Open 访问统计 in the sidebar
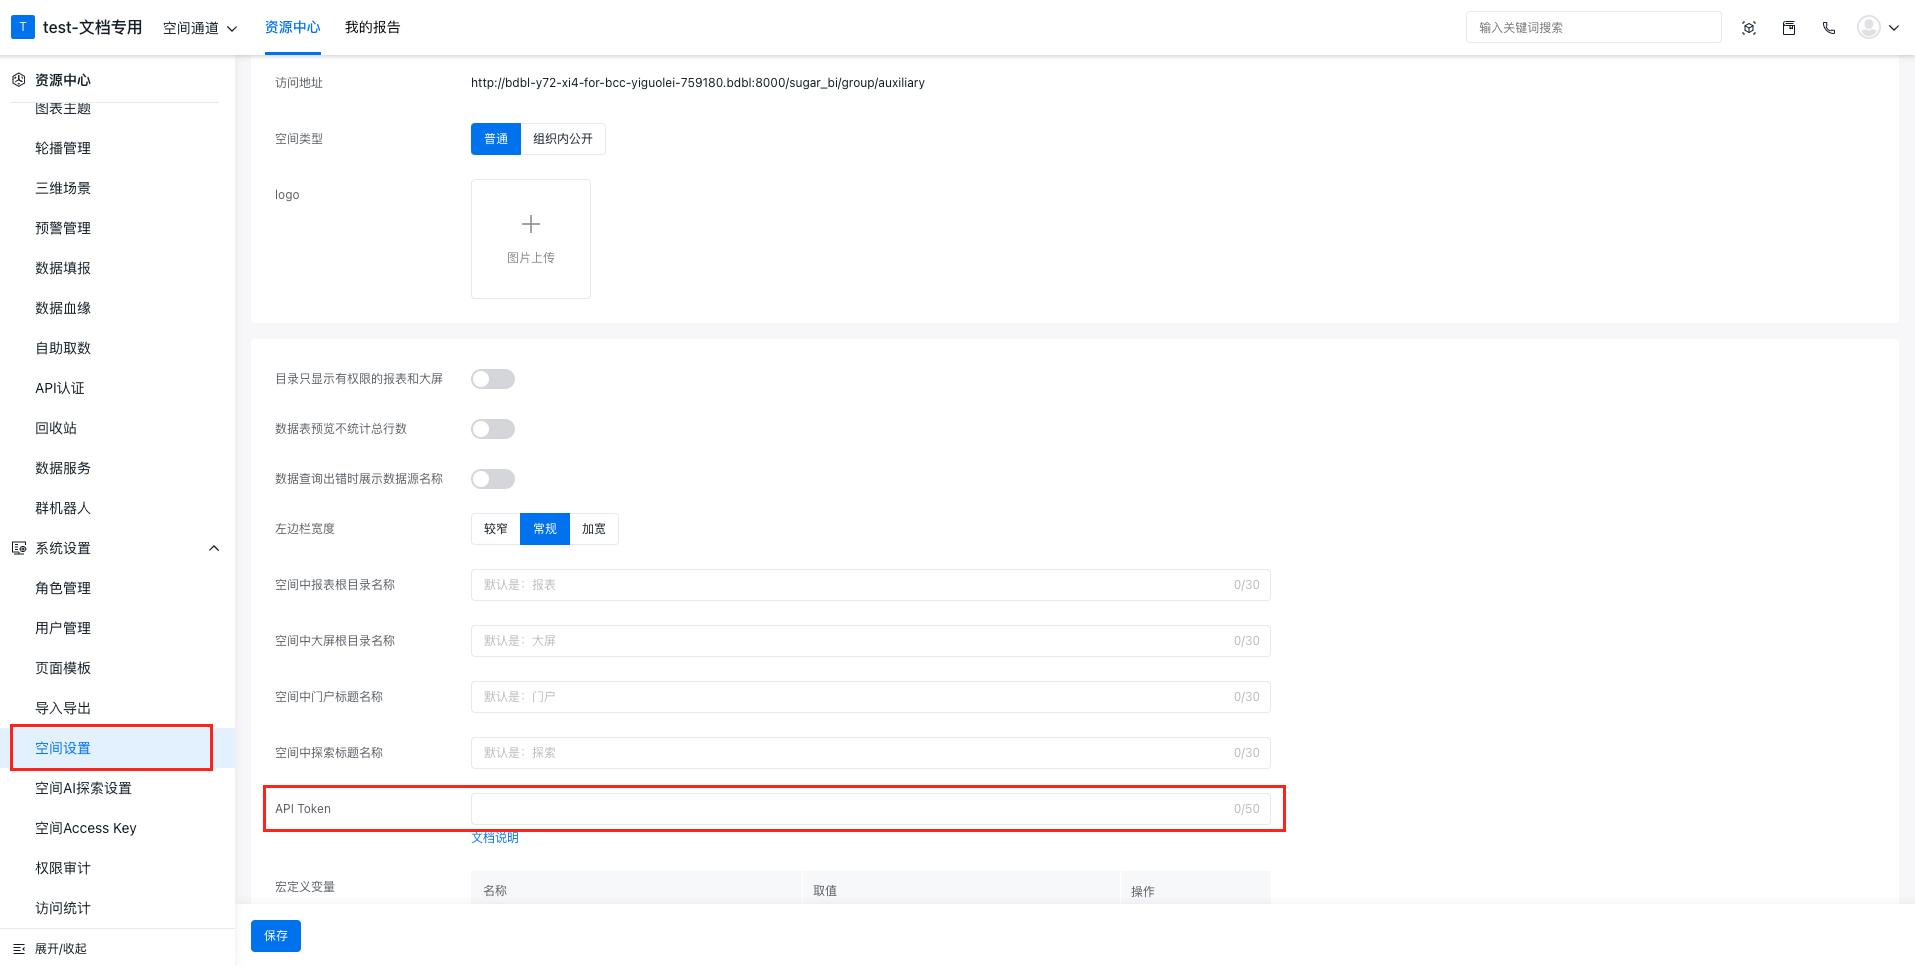 (63, 908)
